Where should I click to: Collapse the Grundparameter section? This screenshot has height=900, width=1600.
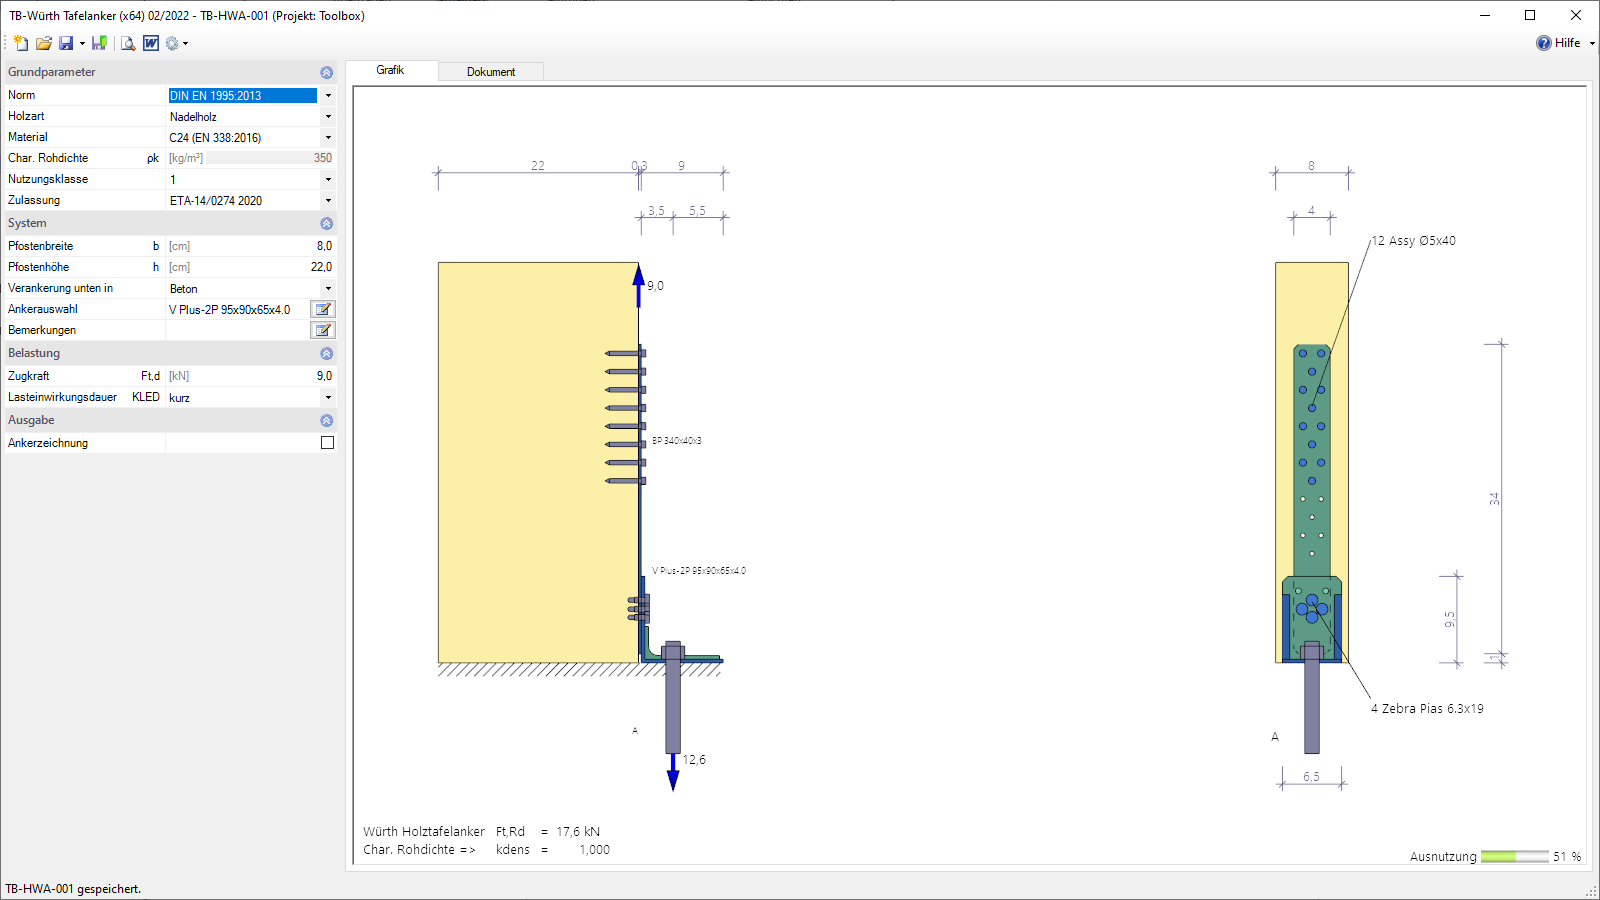[326, 72]
